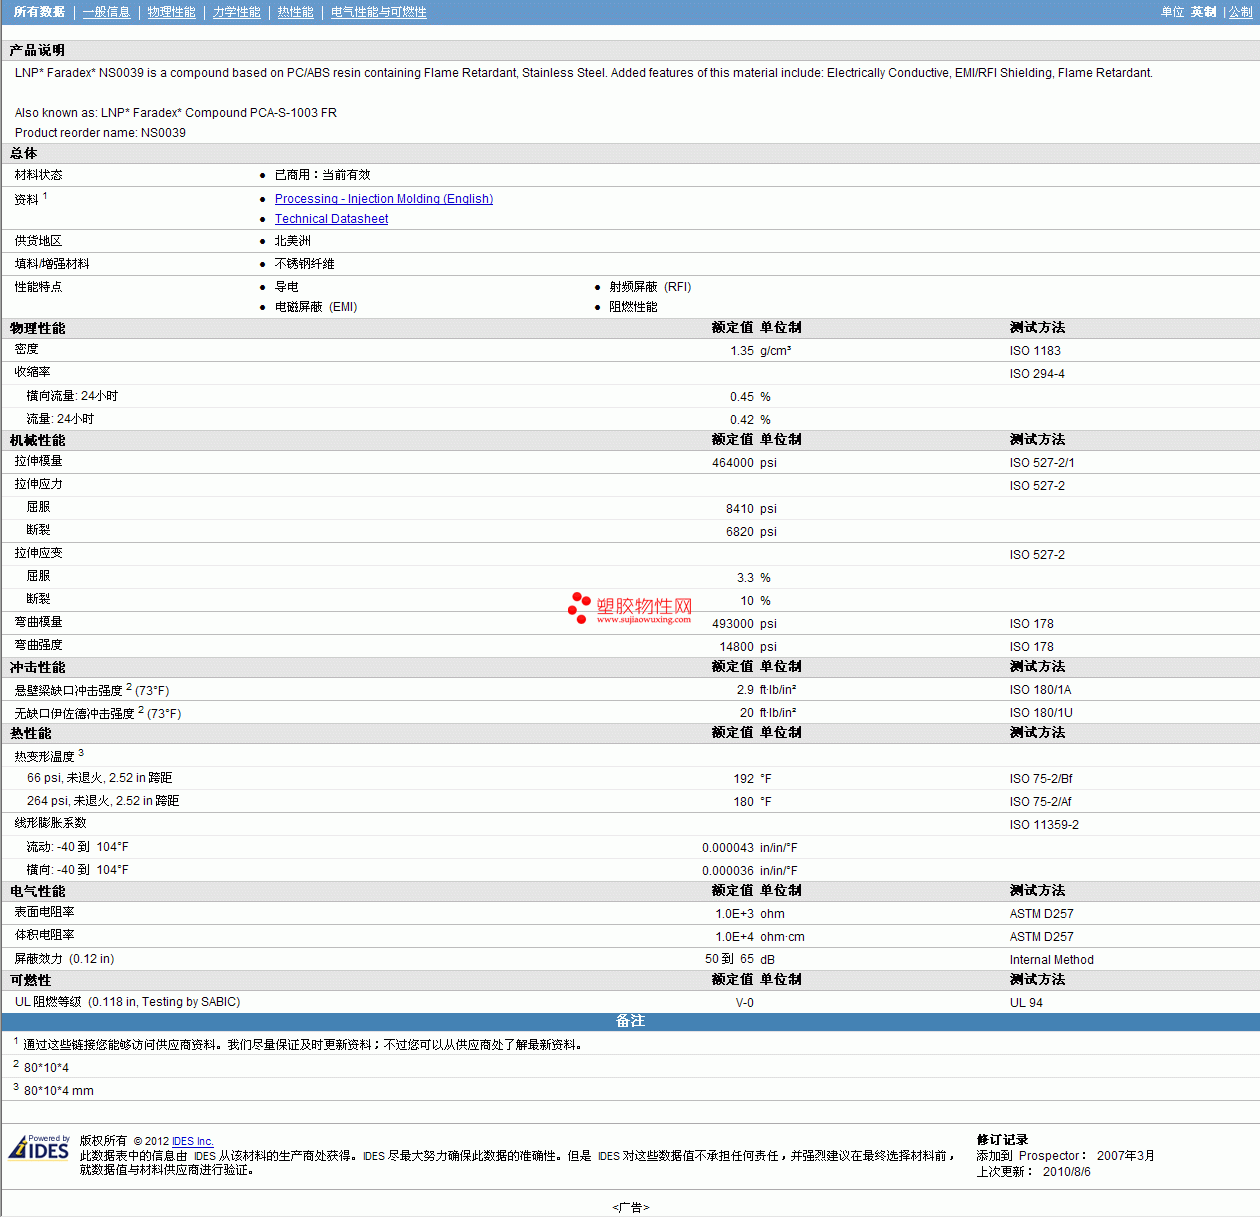This screenshot has width=1260, height=1217.
Task: Click the 电磁屏蔽 (EMI) feature
Action: [x=316, y=307]
